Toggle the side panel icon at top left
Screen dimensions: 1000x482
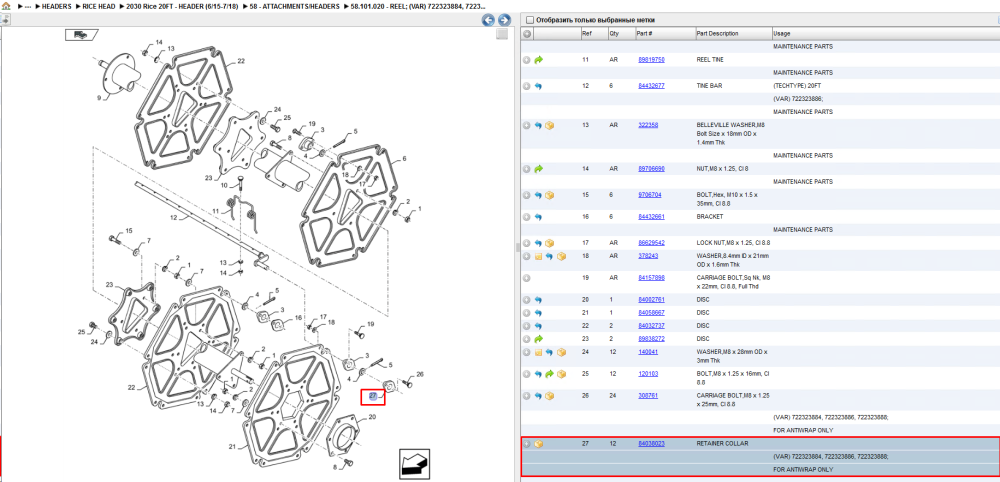pos(5,20)
